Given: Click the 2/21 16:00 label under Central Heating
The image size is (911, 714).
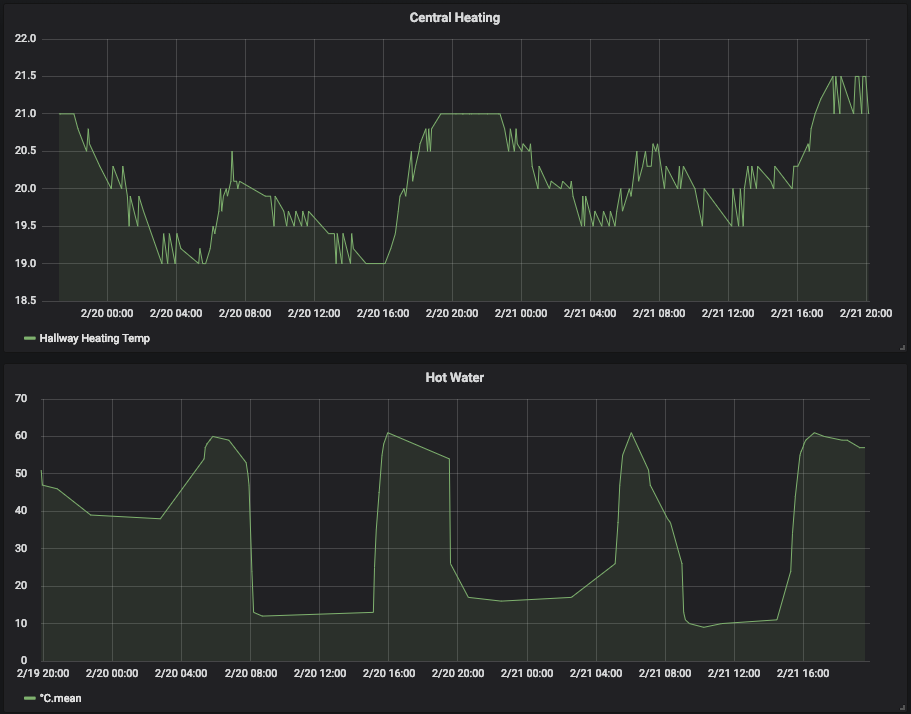Looking at the screenshot, I should click(x=797, y=313).
